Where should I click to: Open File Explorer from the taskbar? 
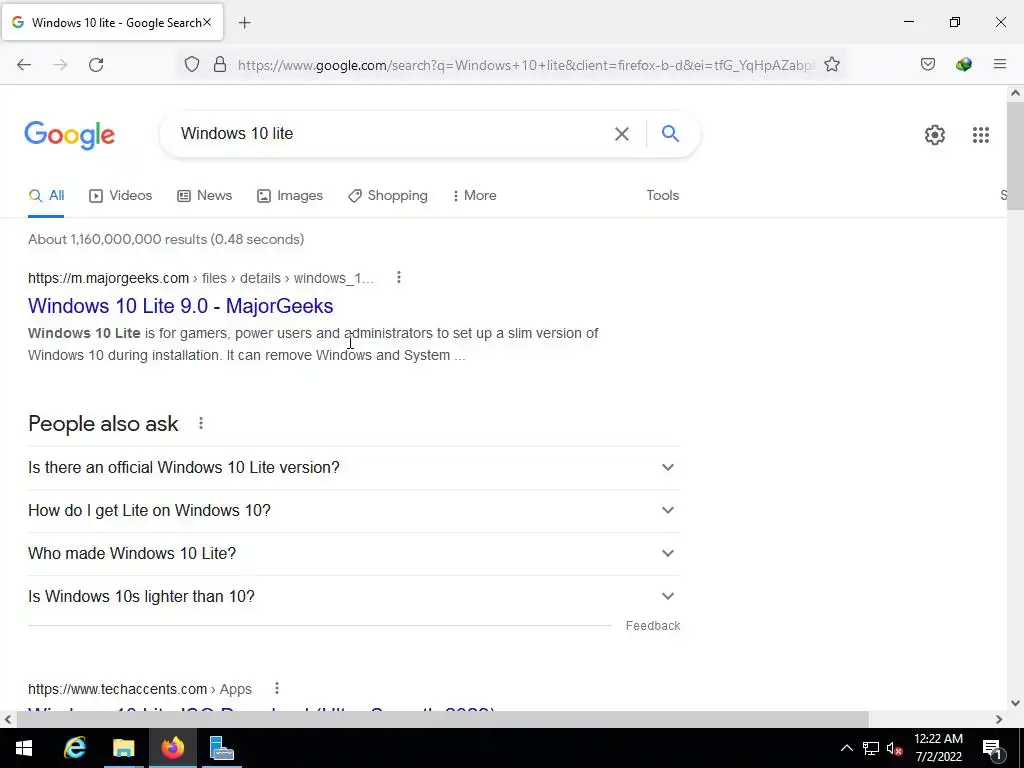[x=123, y=748]
